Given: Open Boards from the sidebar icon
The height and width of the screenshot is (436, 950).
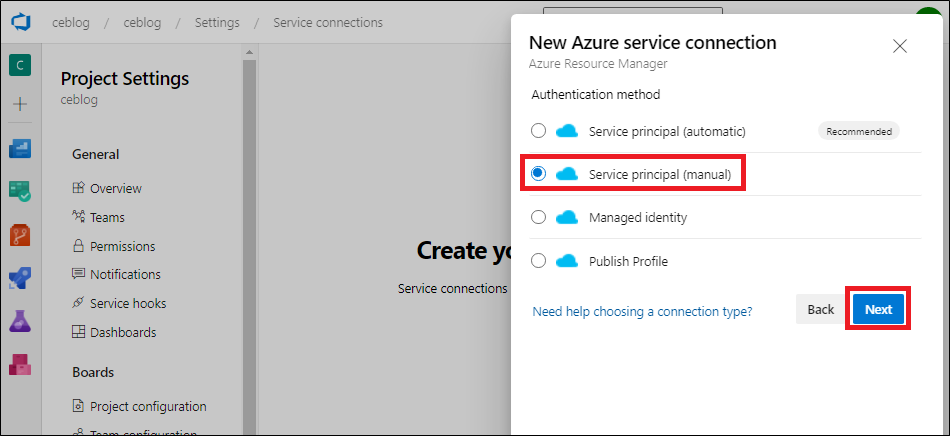Looking at the screenshot, I should 20,148.
